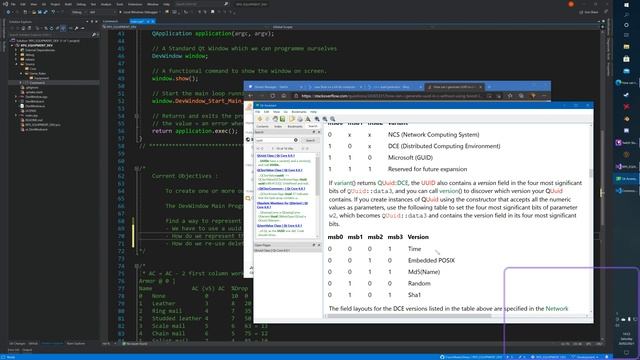Click Solution Explorer search magnifier icon
Screen dimensions: 640x360
93,35
